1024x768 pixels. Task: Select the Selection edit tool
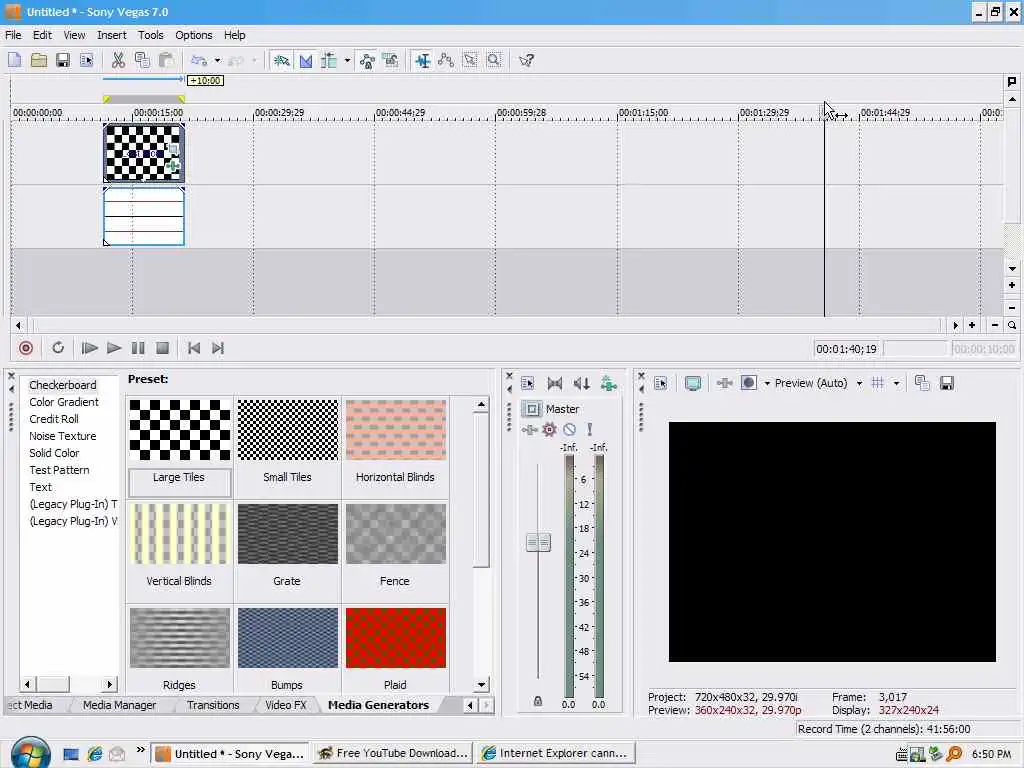[x=470, y=60]
